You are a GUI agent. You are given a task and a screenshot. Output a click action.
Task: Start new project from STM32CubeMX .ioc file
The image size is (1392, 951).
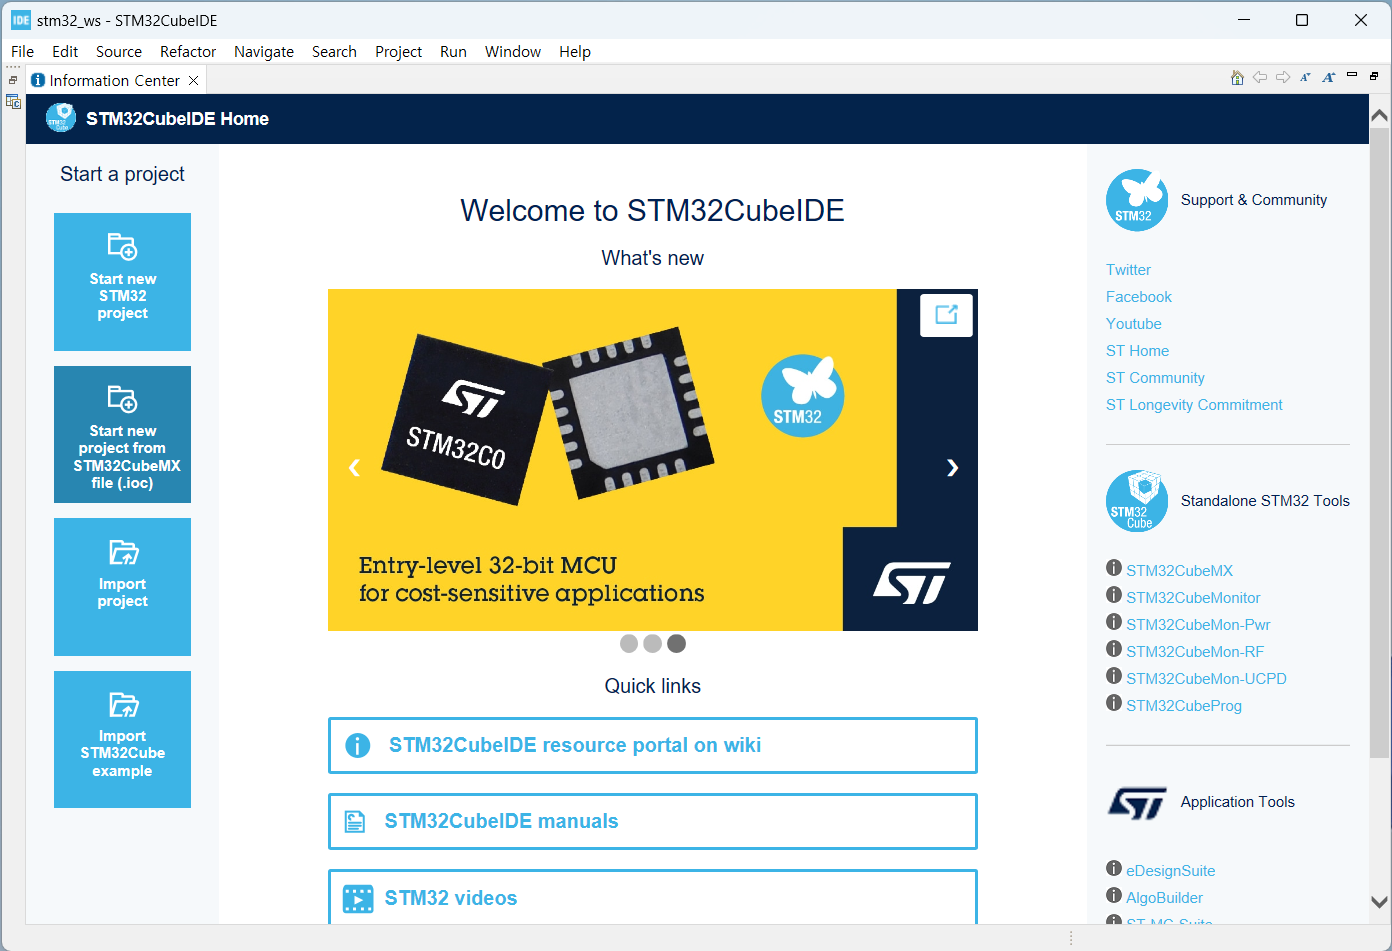122,434
